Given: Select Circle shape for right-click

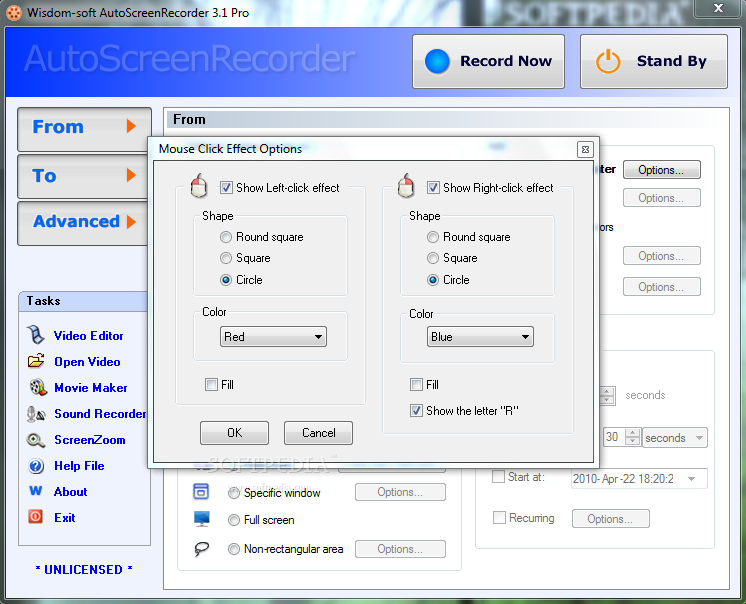Looking at the screenshot, I should click(433, 280).
